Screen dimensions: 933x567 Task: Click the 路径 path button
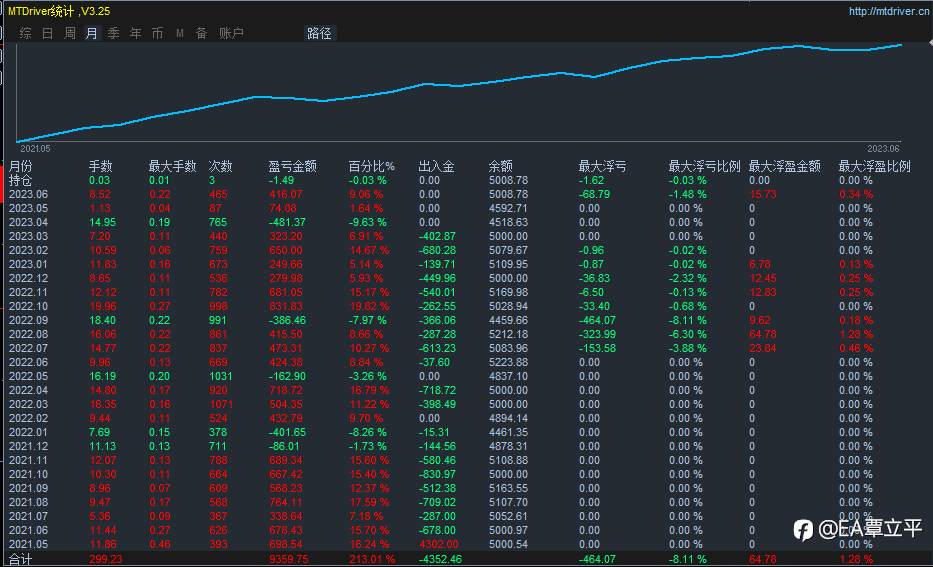pos(320,33)
